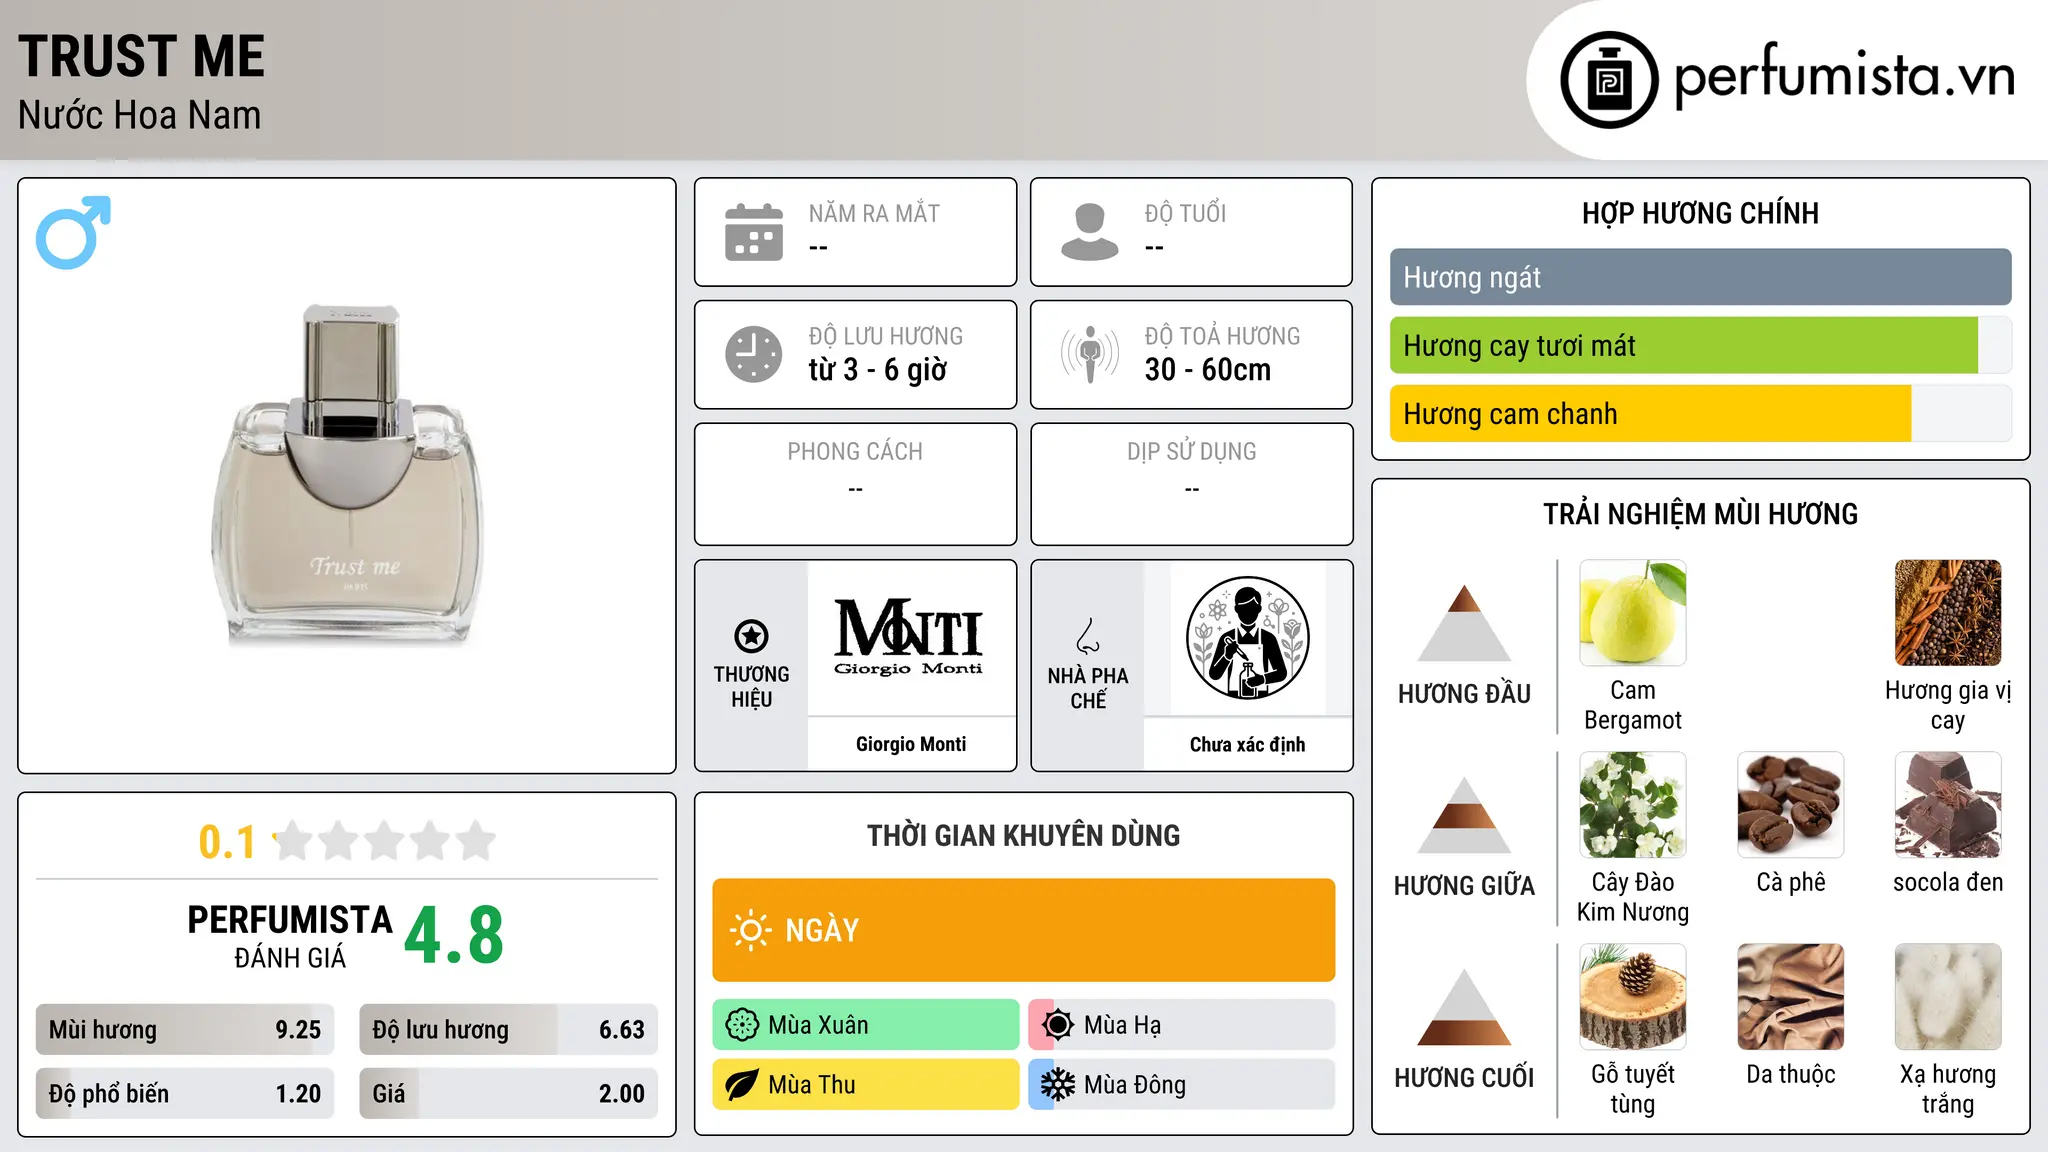Click the Dịp sử dụng card

[x=1192, y=484]
